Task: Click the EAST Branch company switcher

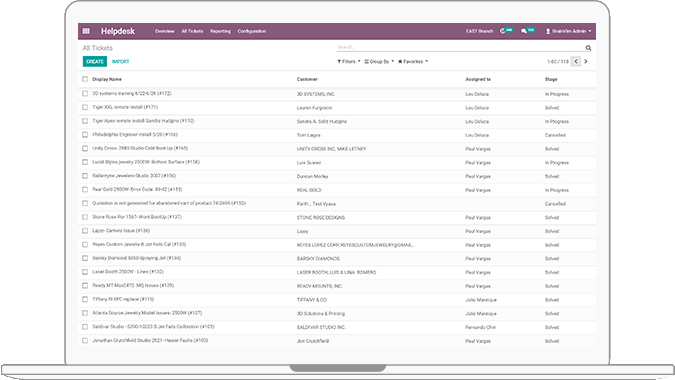Action: tap(479, 31)
